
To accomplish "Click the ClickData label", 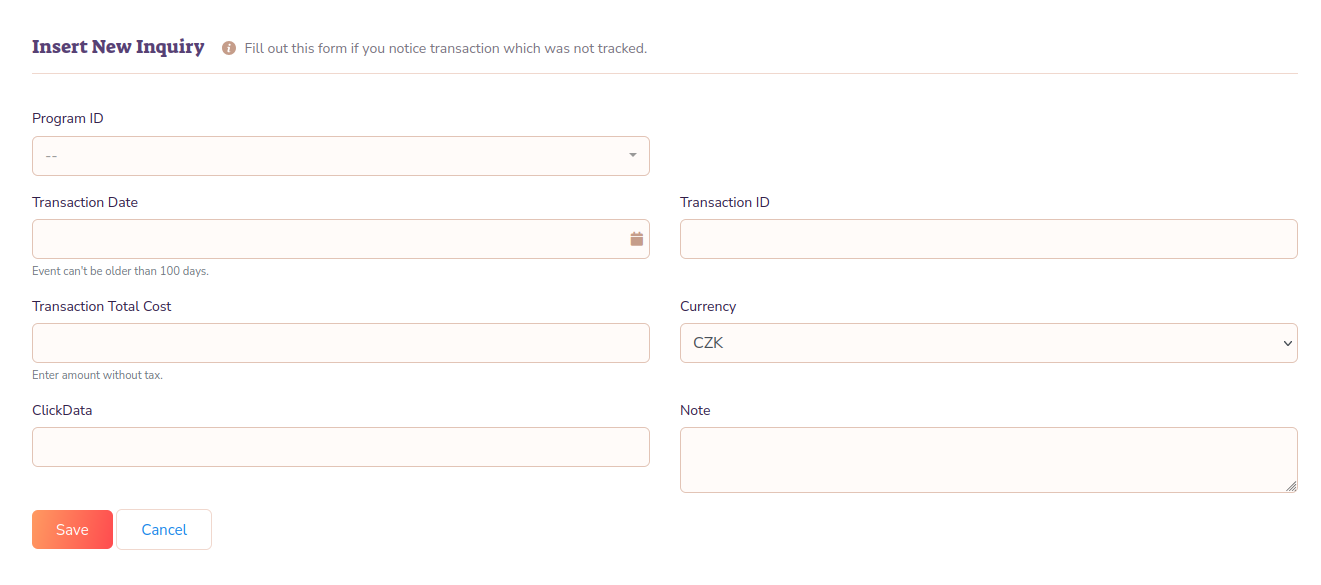I will coord(62,410).
